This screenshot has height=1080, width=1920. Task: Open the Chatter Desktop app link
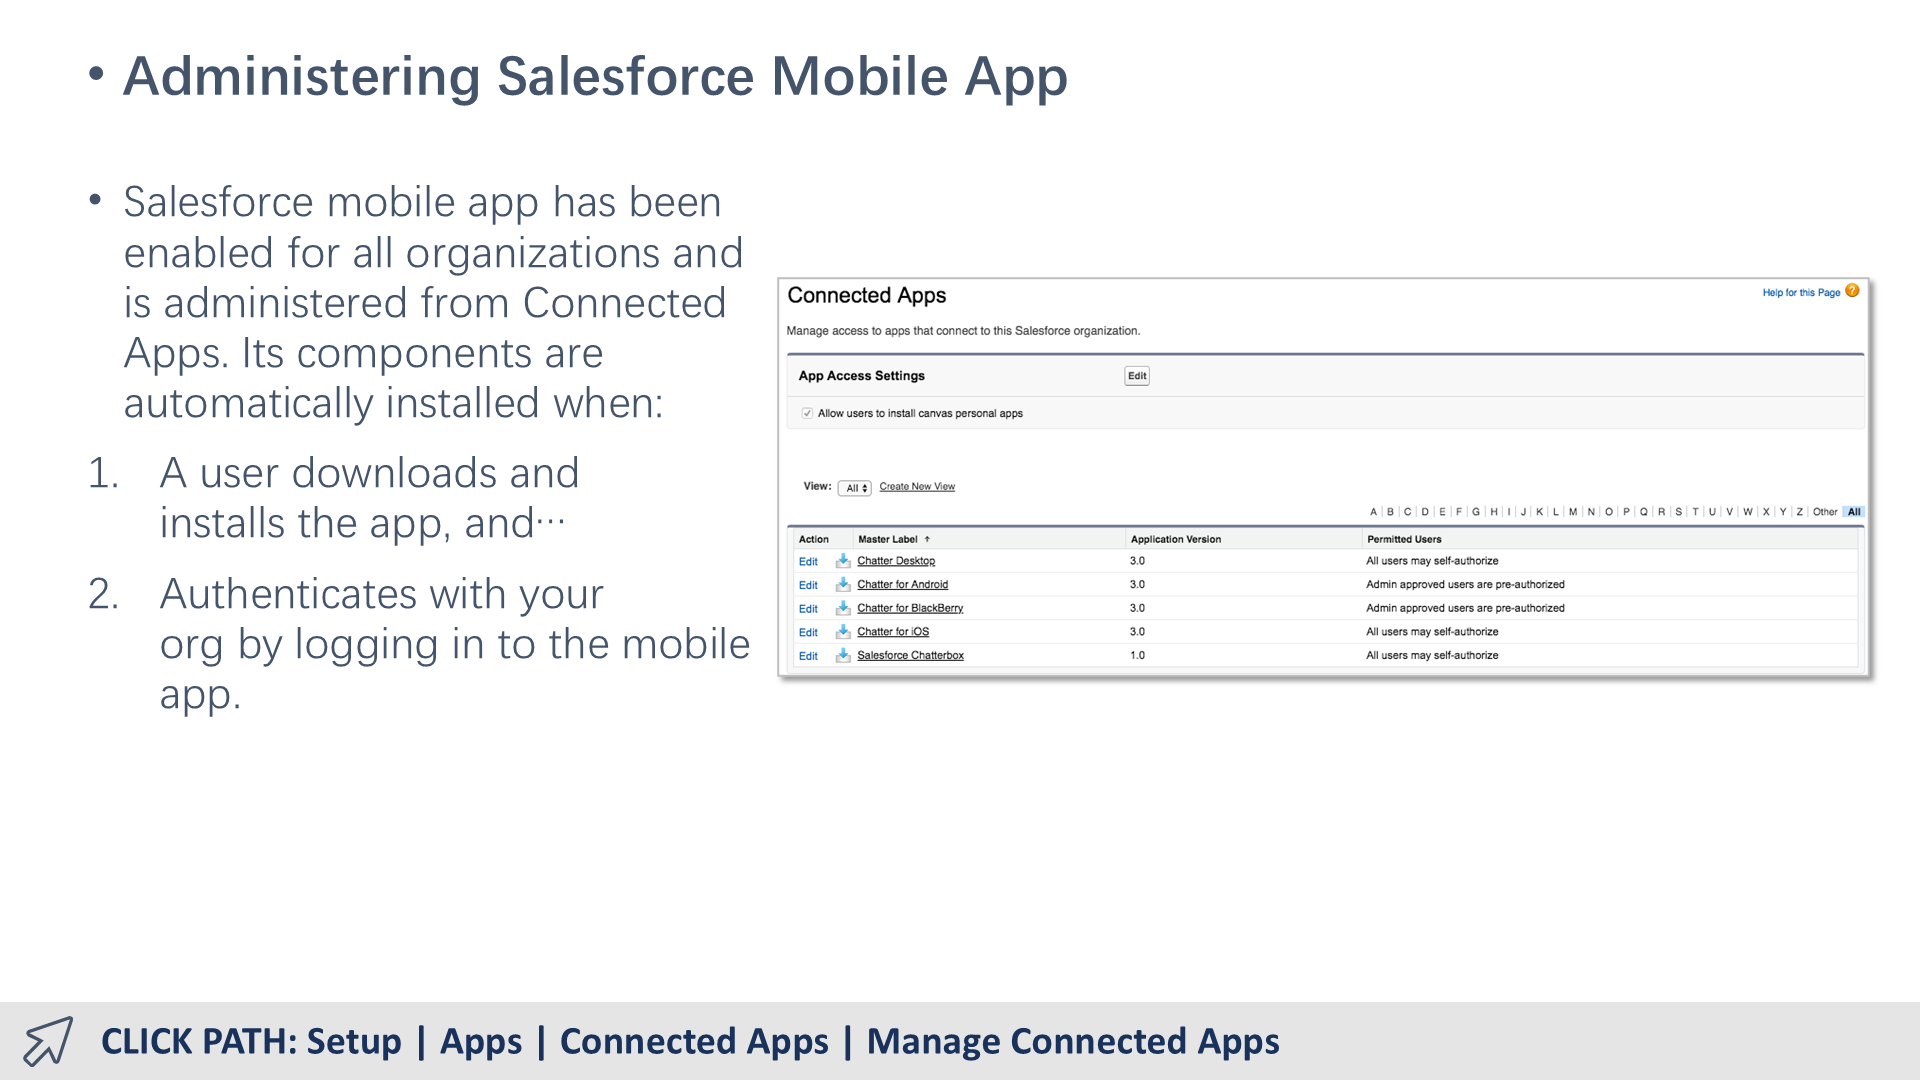point(896,561)
